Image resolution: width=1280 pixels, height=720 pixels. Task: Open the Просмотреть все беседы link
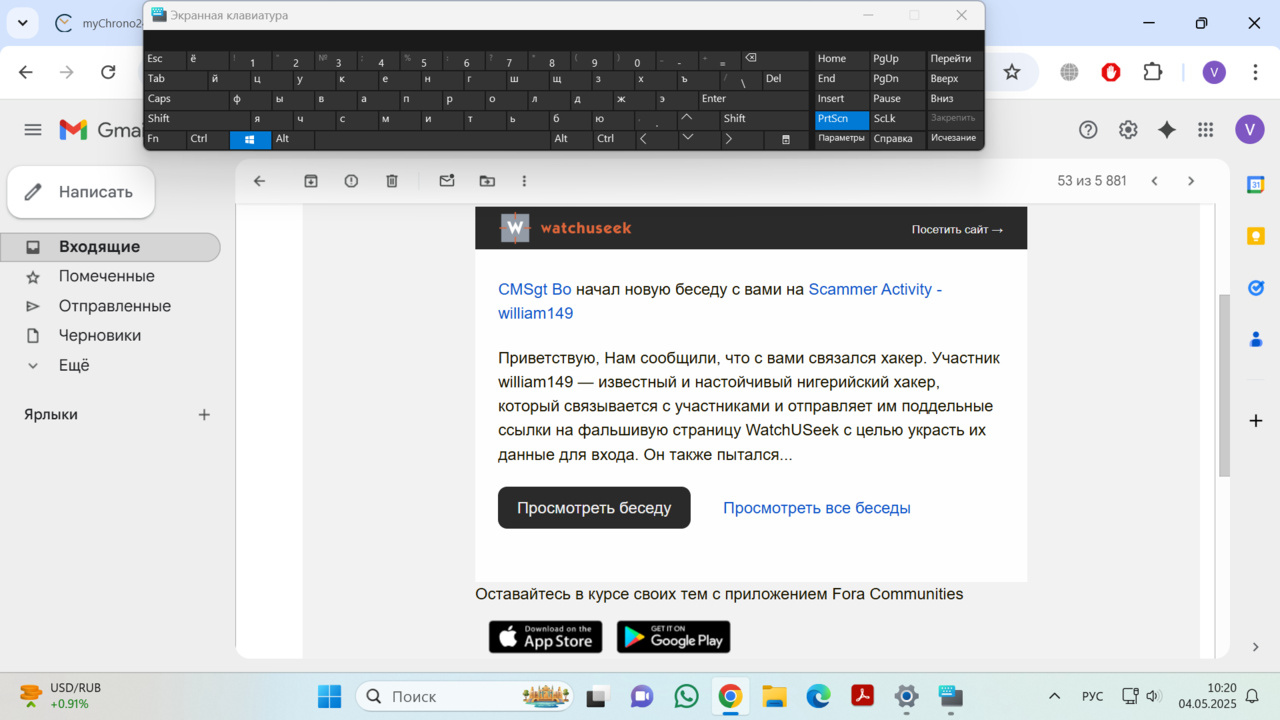click(816, 508)
